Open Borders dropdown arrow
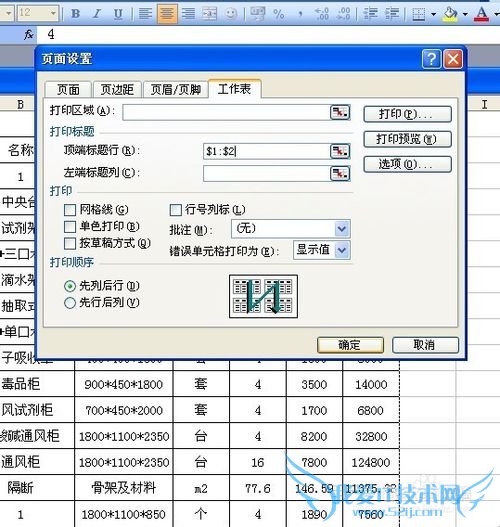The width and height of the screenshot is (500, 527). pyautogui.click(x=434, y=14)
